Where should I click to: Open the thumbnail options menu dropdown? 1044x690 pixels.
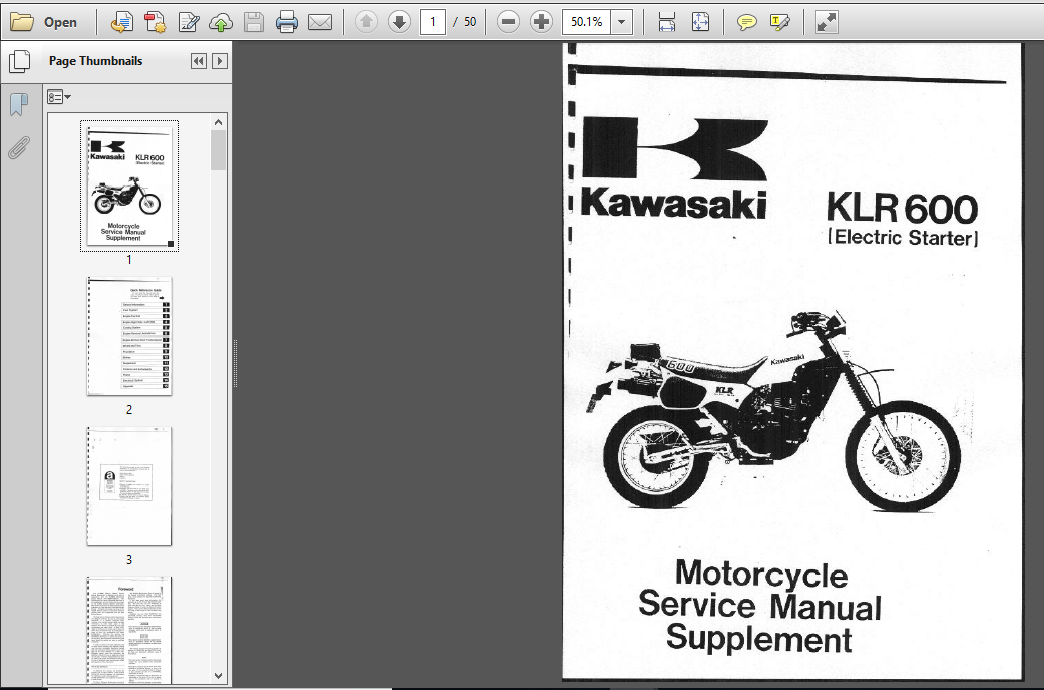[59, 97]
